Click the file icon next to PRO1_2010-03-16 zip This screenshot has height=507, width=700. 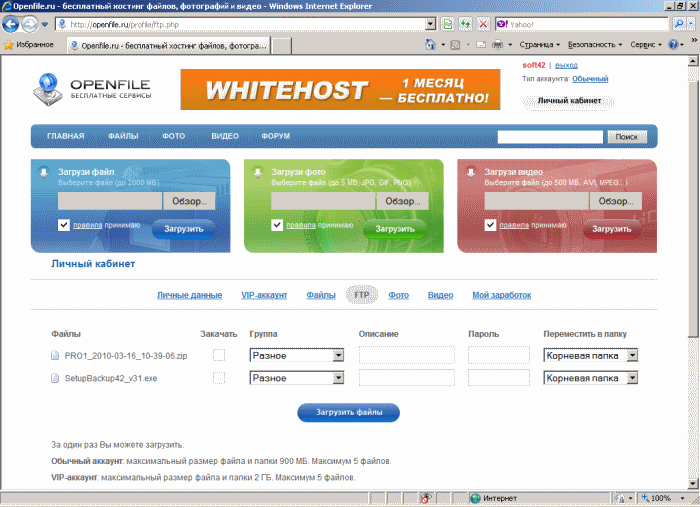coord(55,356)
